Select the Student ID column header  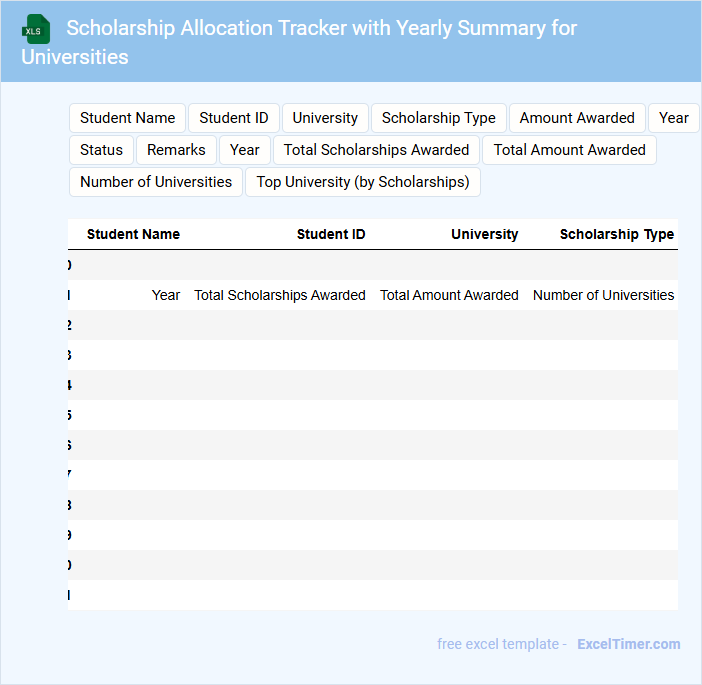(331, 234)
